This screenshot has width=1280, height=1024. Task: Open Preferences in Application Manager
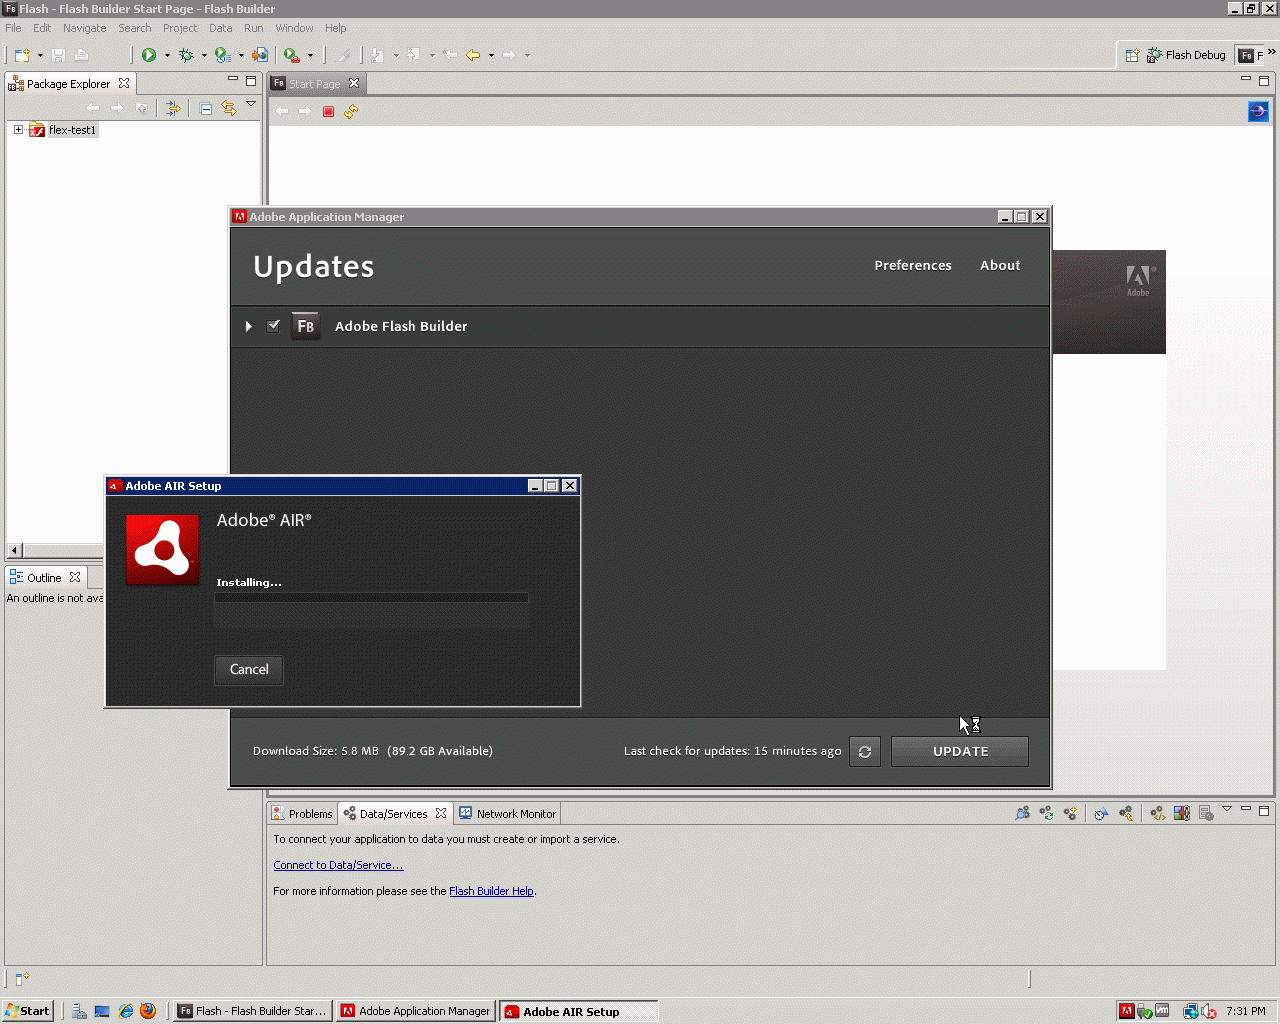(913, 265)
